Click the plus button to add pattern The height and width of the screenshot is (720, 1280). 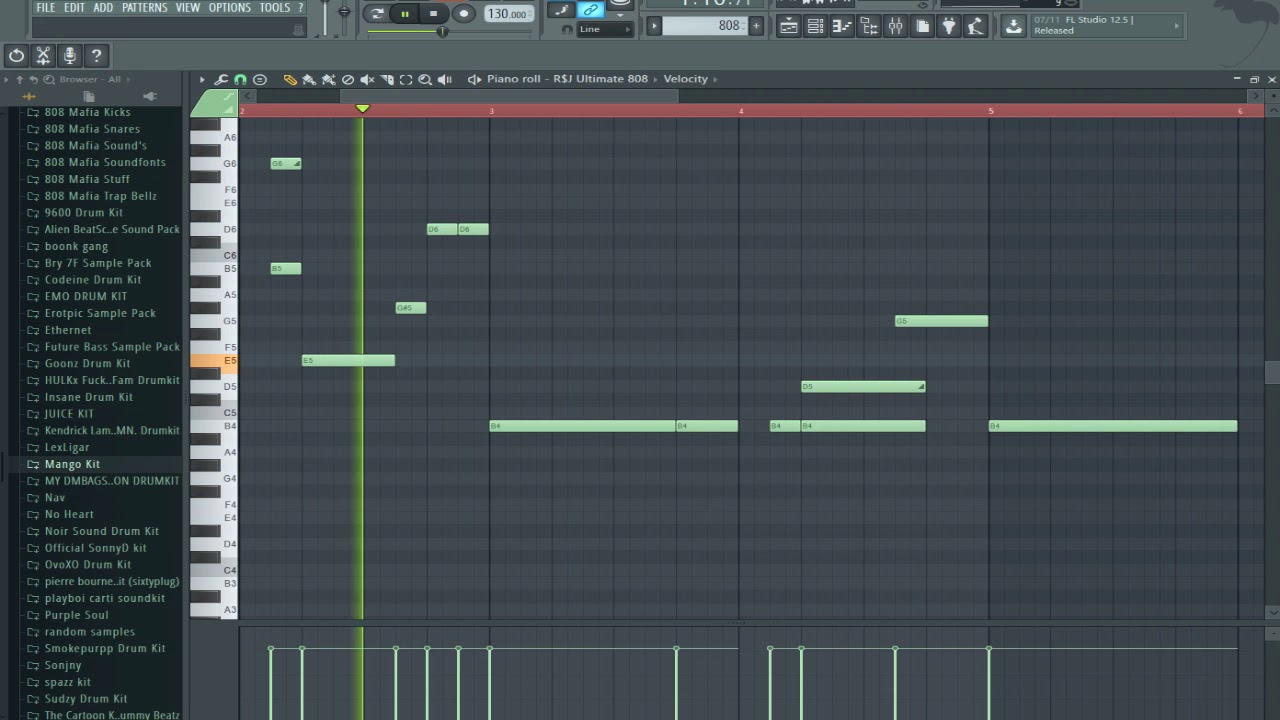pyautogui.click(x=755, y=26)
